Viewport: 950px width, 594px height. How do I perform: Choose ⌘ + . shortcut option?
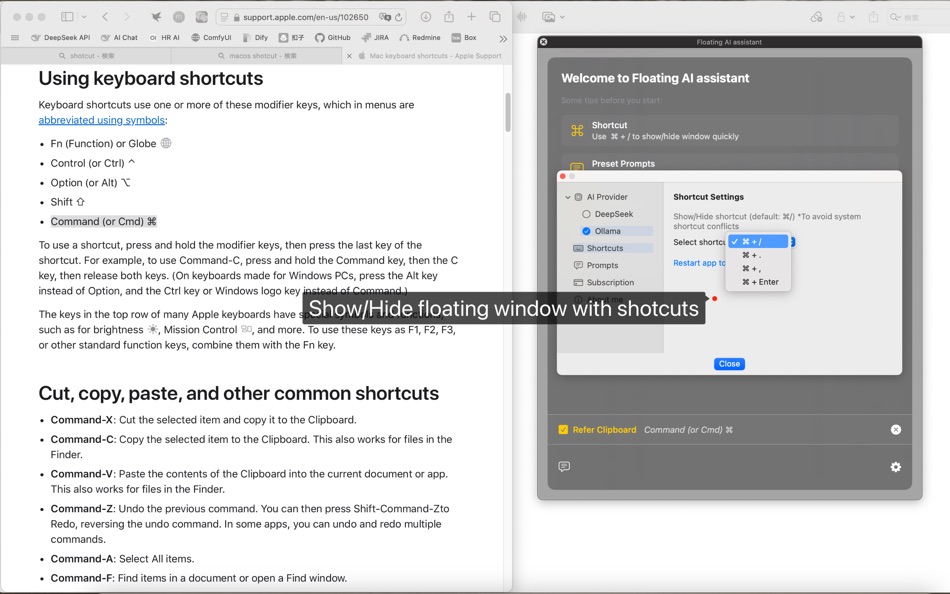click(x=759, y=255)
